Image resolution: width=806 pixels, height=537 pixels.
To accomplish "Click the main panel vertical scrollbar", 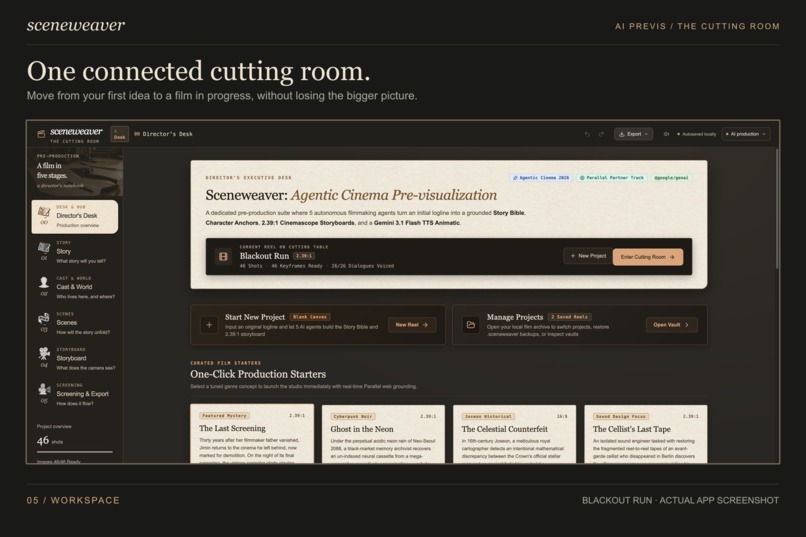I will tap(777, 209).
